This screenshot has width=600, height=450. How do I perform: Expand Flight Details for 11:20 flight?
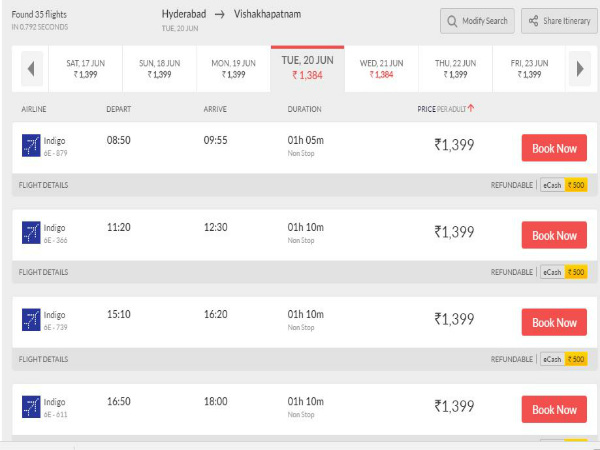coord(44,272)
